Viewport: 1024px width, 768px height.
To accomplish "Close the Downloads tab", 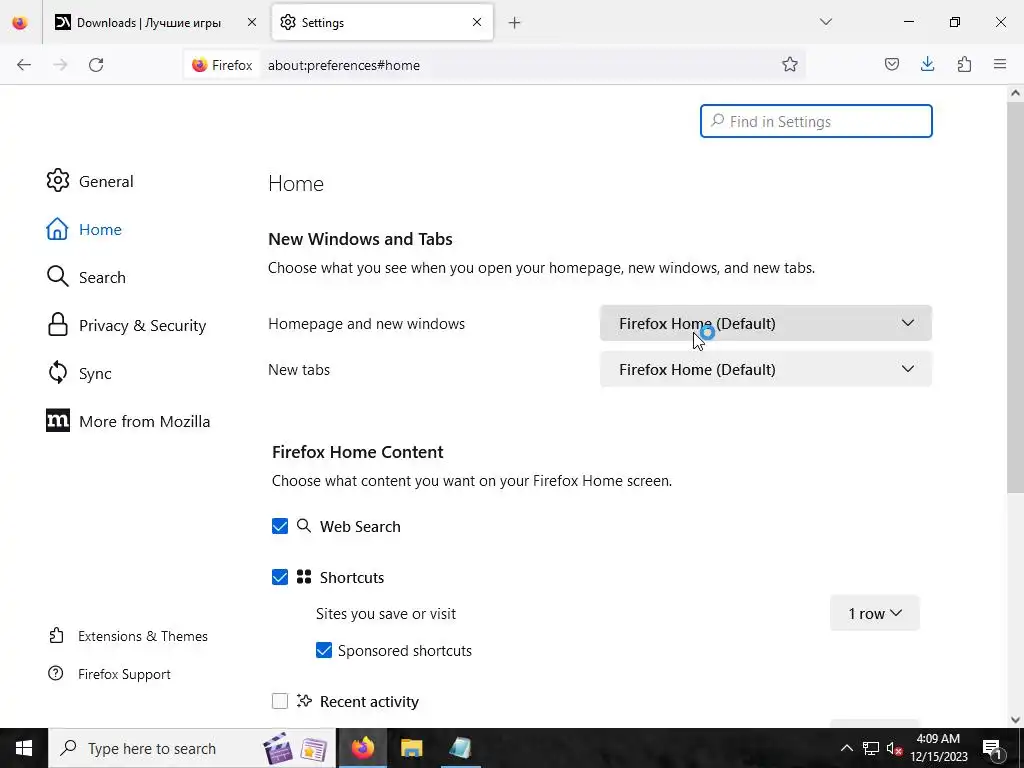I will (x=252, y=22).
